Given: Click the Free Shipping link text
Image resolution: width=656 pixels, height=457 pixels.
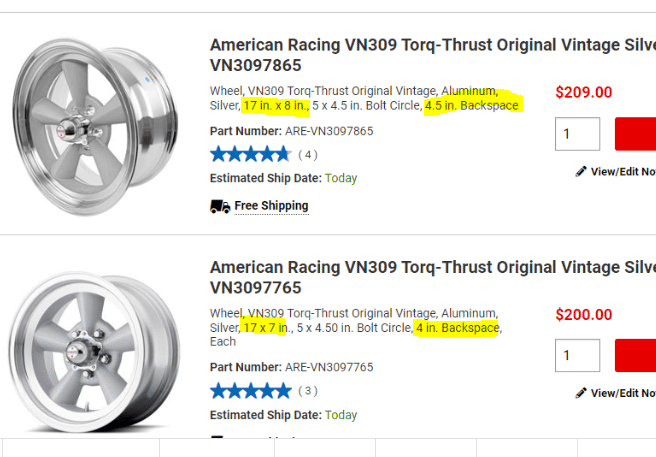Looking at the screenshot, I should pyautogui.click(x=271, y=206).
